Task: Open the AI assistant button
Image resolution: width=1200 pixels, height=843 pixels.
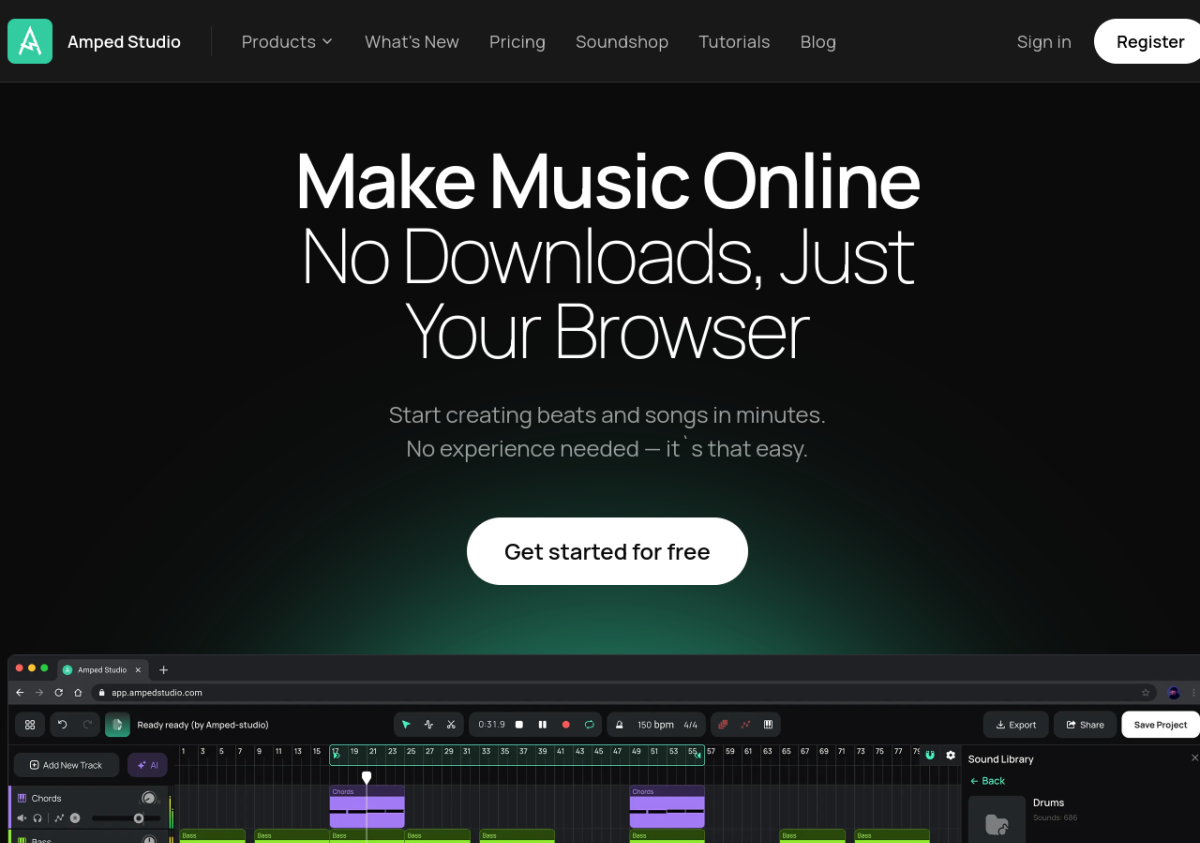Action: [147, 765]
